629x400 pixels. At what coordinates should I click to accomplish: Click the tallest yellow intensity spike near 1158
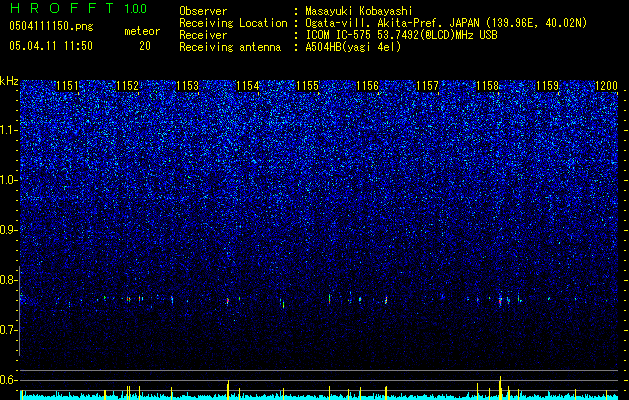pos(500,388)
